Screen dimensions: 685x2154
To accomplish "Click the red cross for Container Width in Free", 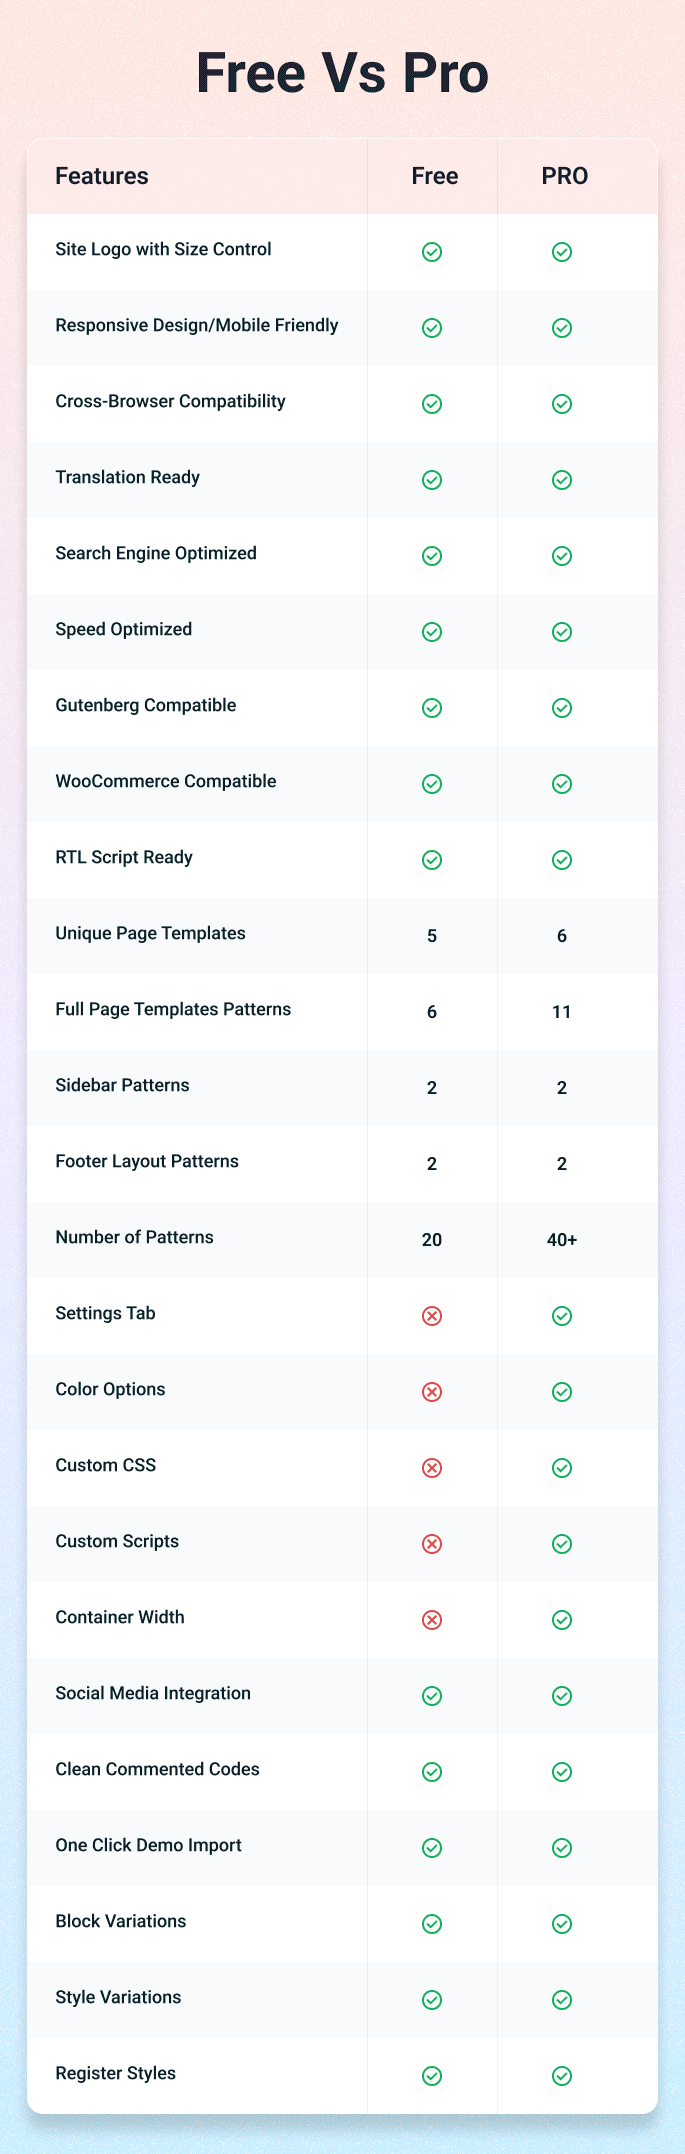I will (432, 1620).
